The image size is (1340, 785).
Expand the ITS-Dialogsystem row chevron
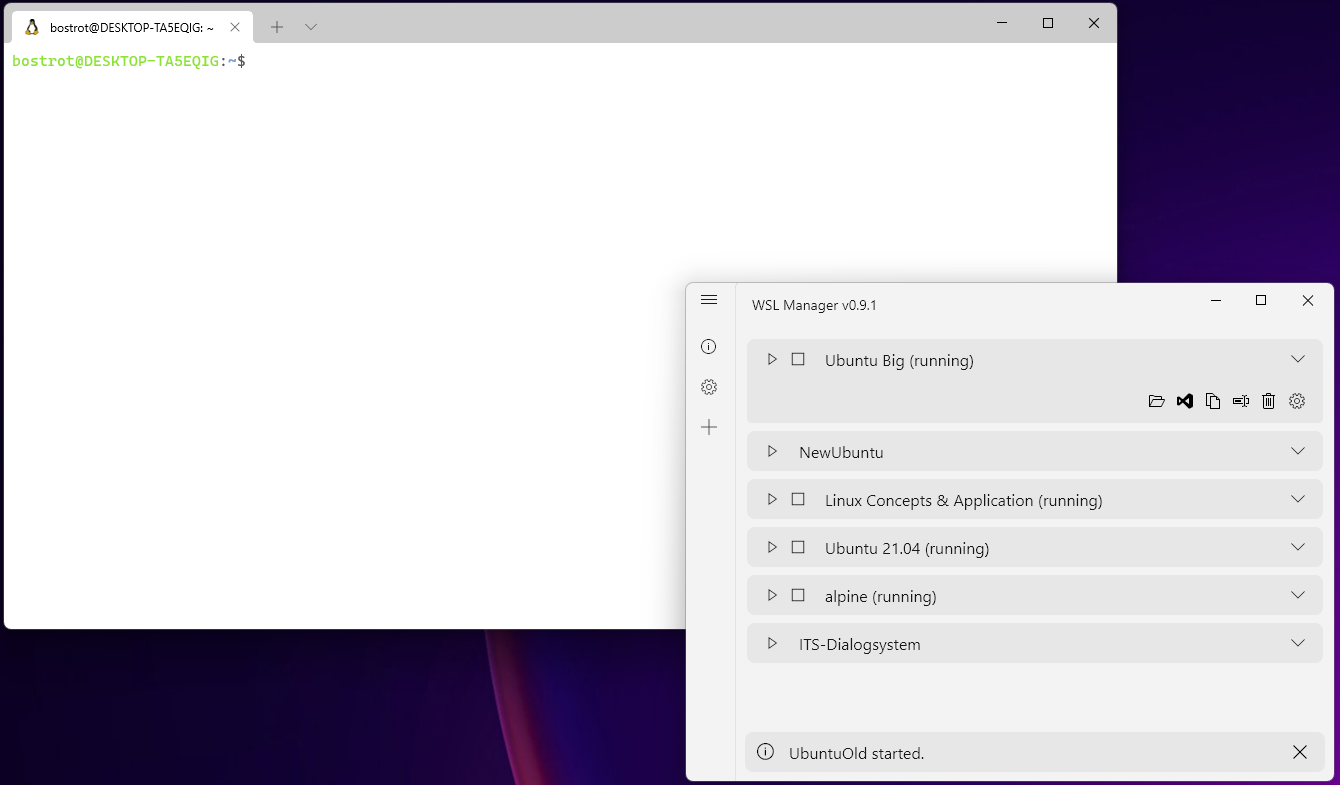point(1298,643)
